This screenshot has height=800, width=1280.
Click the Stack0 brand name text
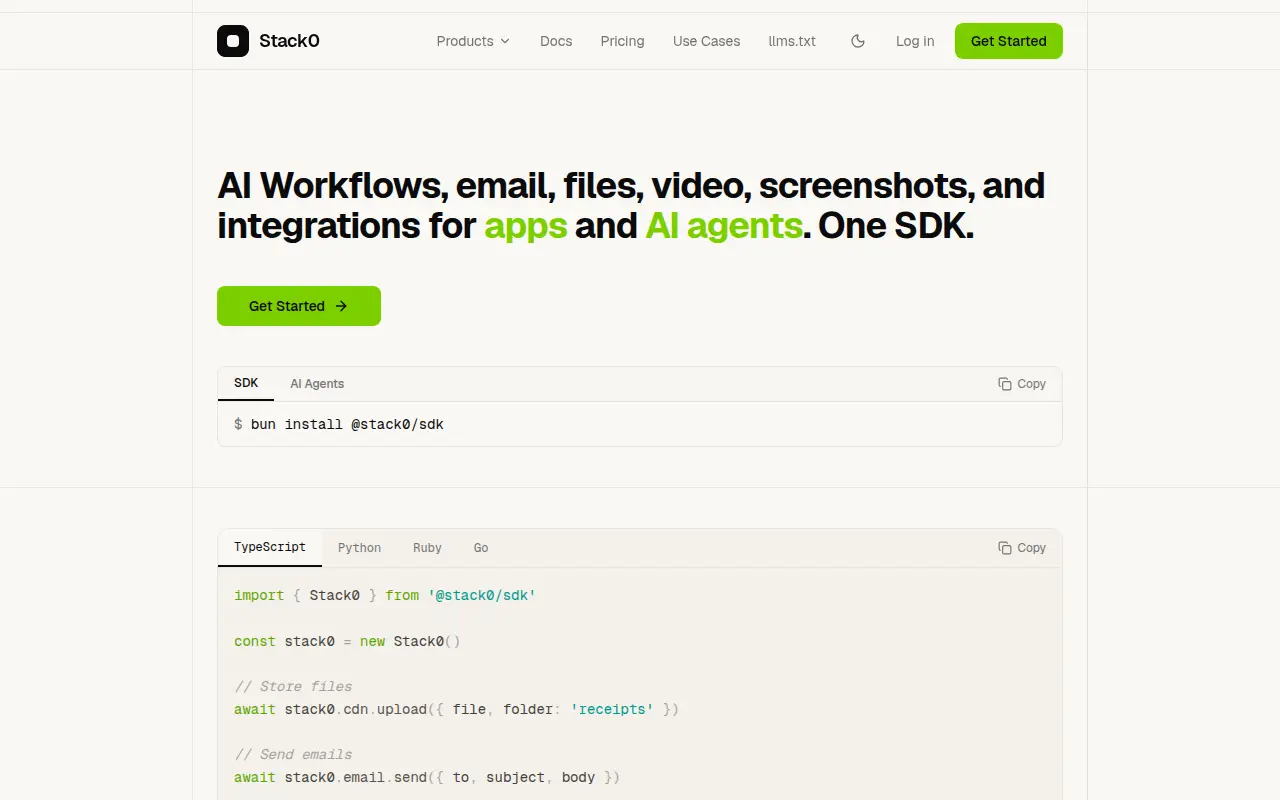pos(289,41)
